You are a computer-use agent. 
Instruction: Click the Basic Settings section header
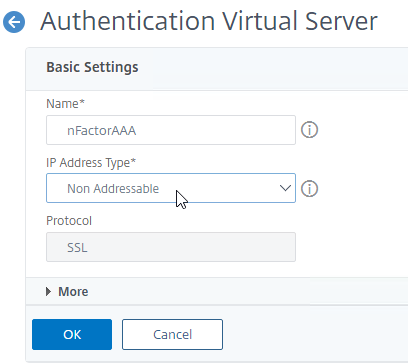[x=92, y=67]
